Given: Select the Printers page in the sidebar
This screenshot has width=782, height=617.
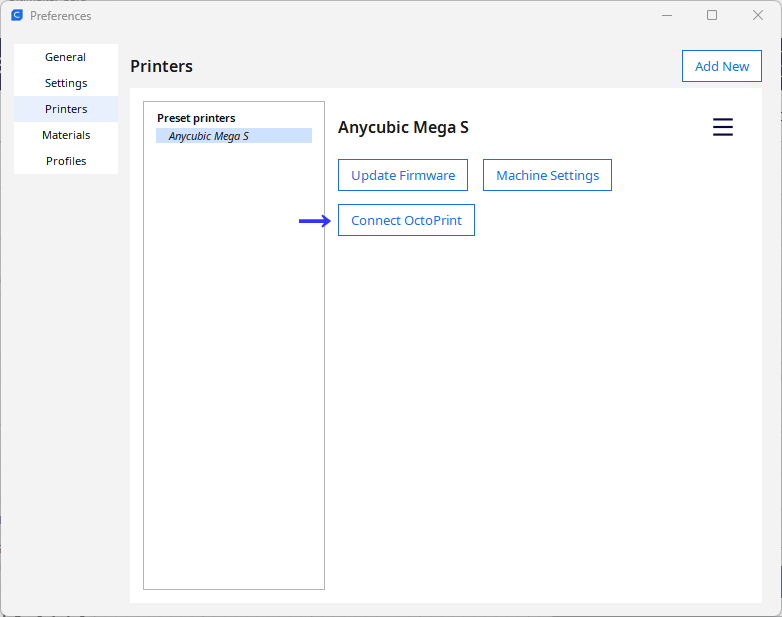Looking at the screenshot, I should tap(66, 109).
